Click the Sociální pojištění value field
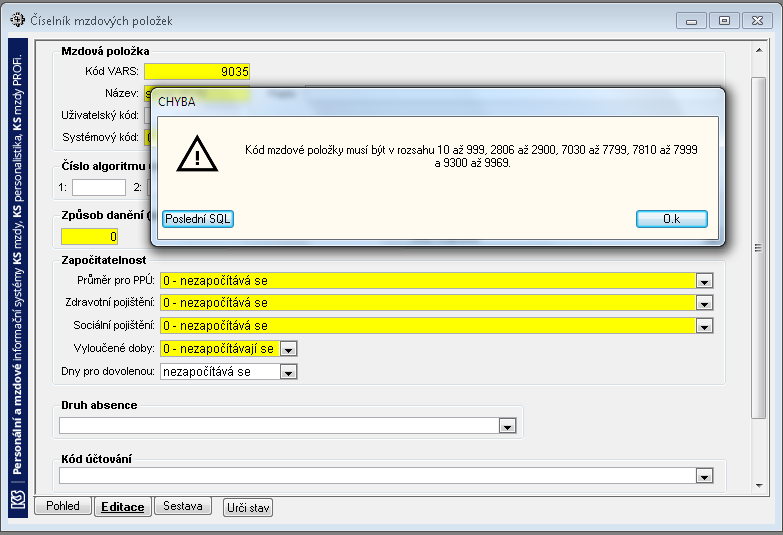Viewport: 783px width, 535px height. point(428,326)
